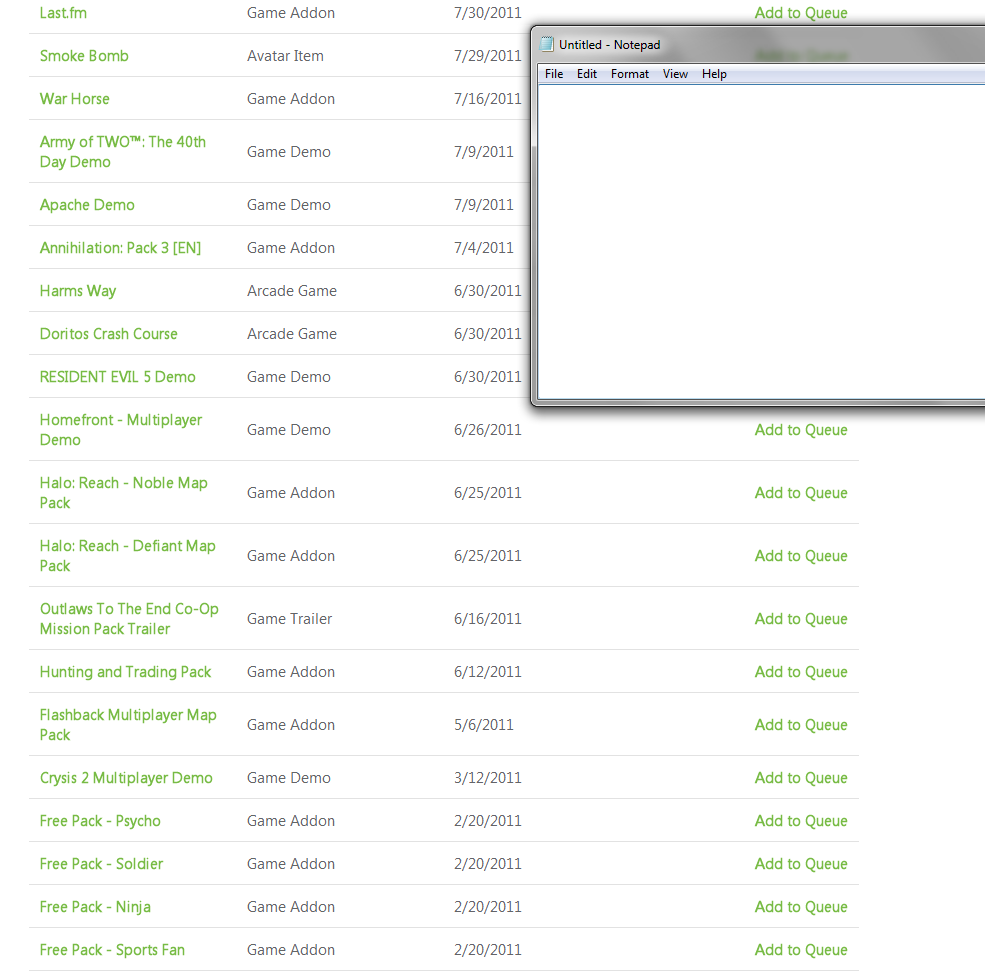Screen dimensions: 985x971
Task: Open Notepad Help menu
Action: 714,74
